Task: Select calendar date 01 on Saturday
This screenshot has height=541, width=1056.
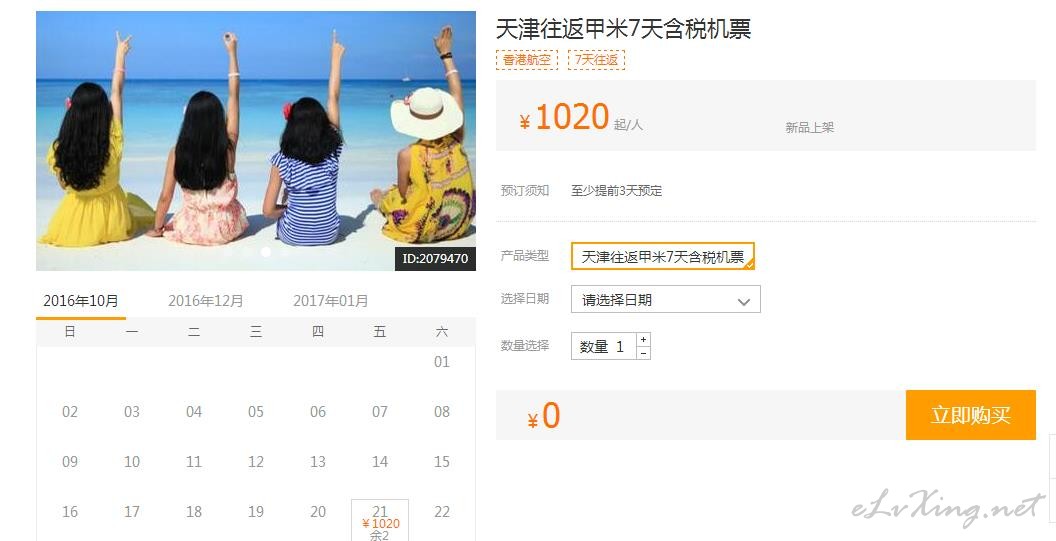Action: tap(442, 362)
